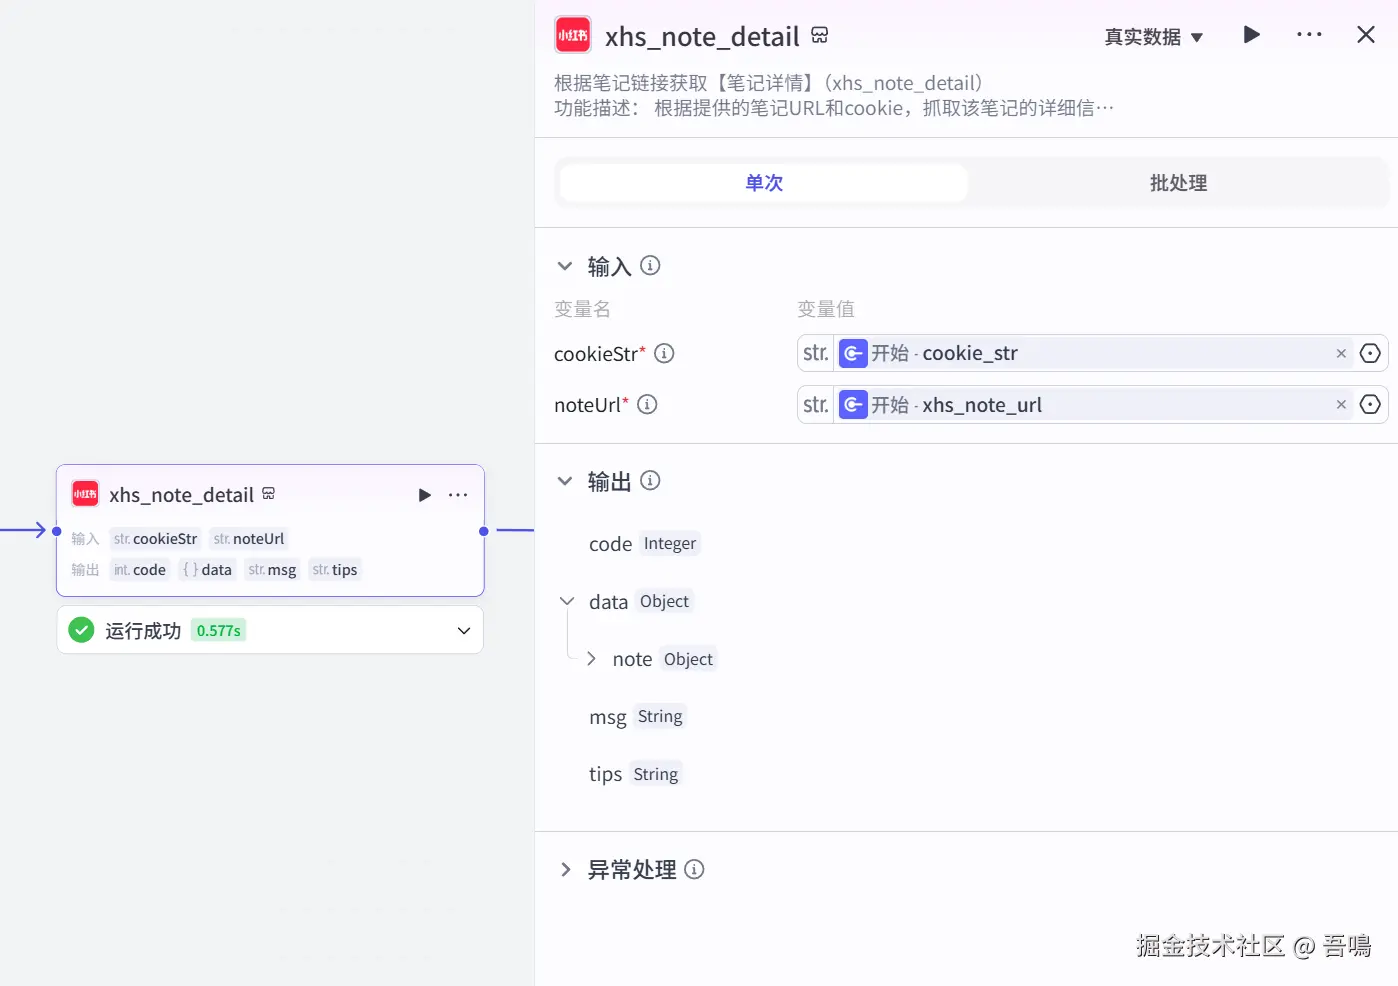Screen dimensions: 1398x986
Task: Select the canvas node title xhs_note_detail
Action: point(181,495)
